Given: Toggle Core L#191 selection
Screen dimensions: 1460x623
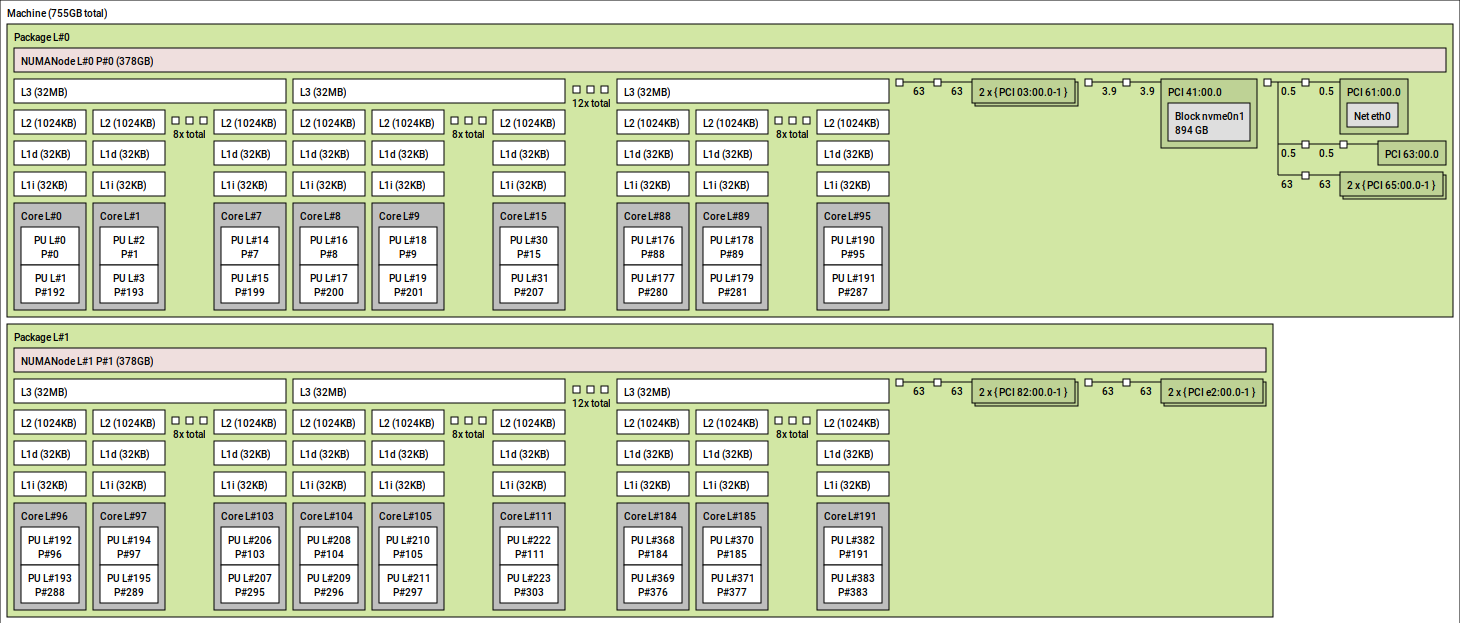Looking at the screenshot, I should point(851,516).
